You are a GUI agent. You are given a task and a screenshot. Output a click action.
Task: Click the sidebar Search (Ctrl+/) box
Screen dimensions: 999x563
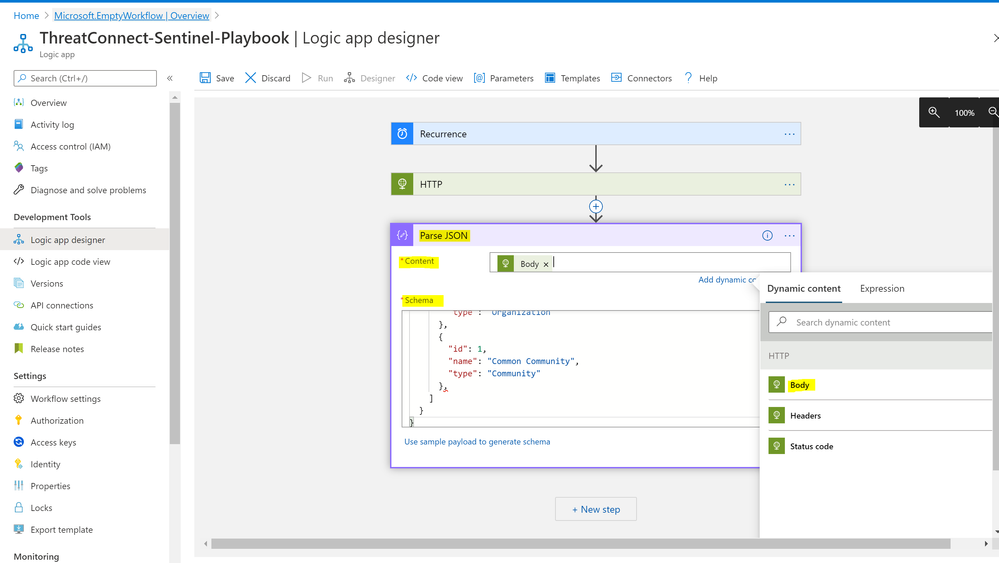click(x=85, y=78)
